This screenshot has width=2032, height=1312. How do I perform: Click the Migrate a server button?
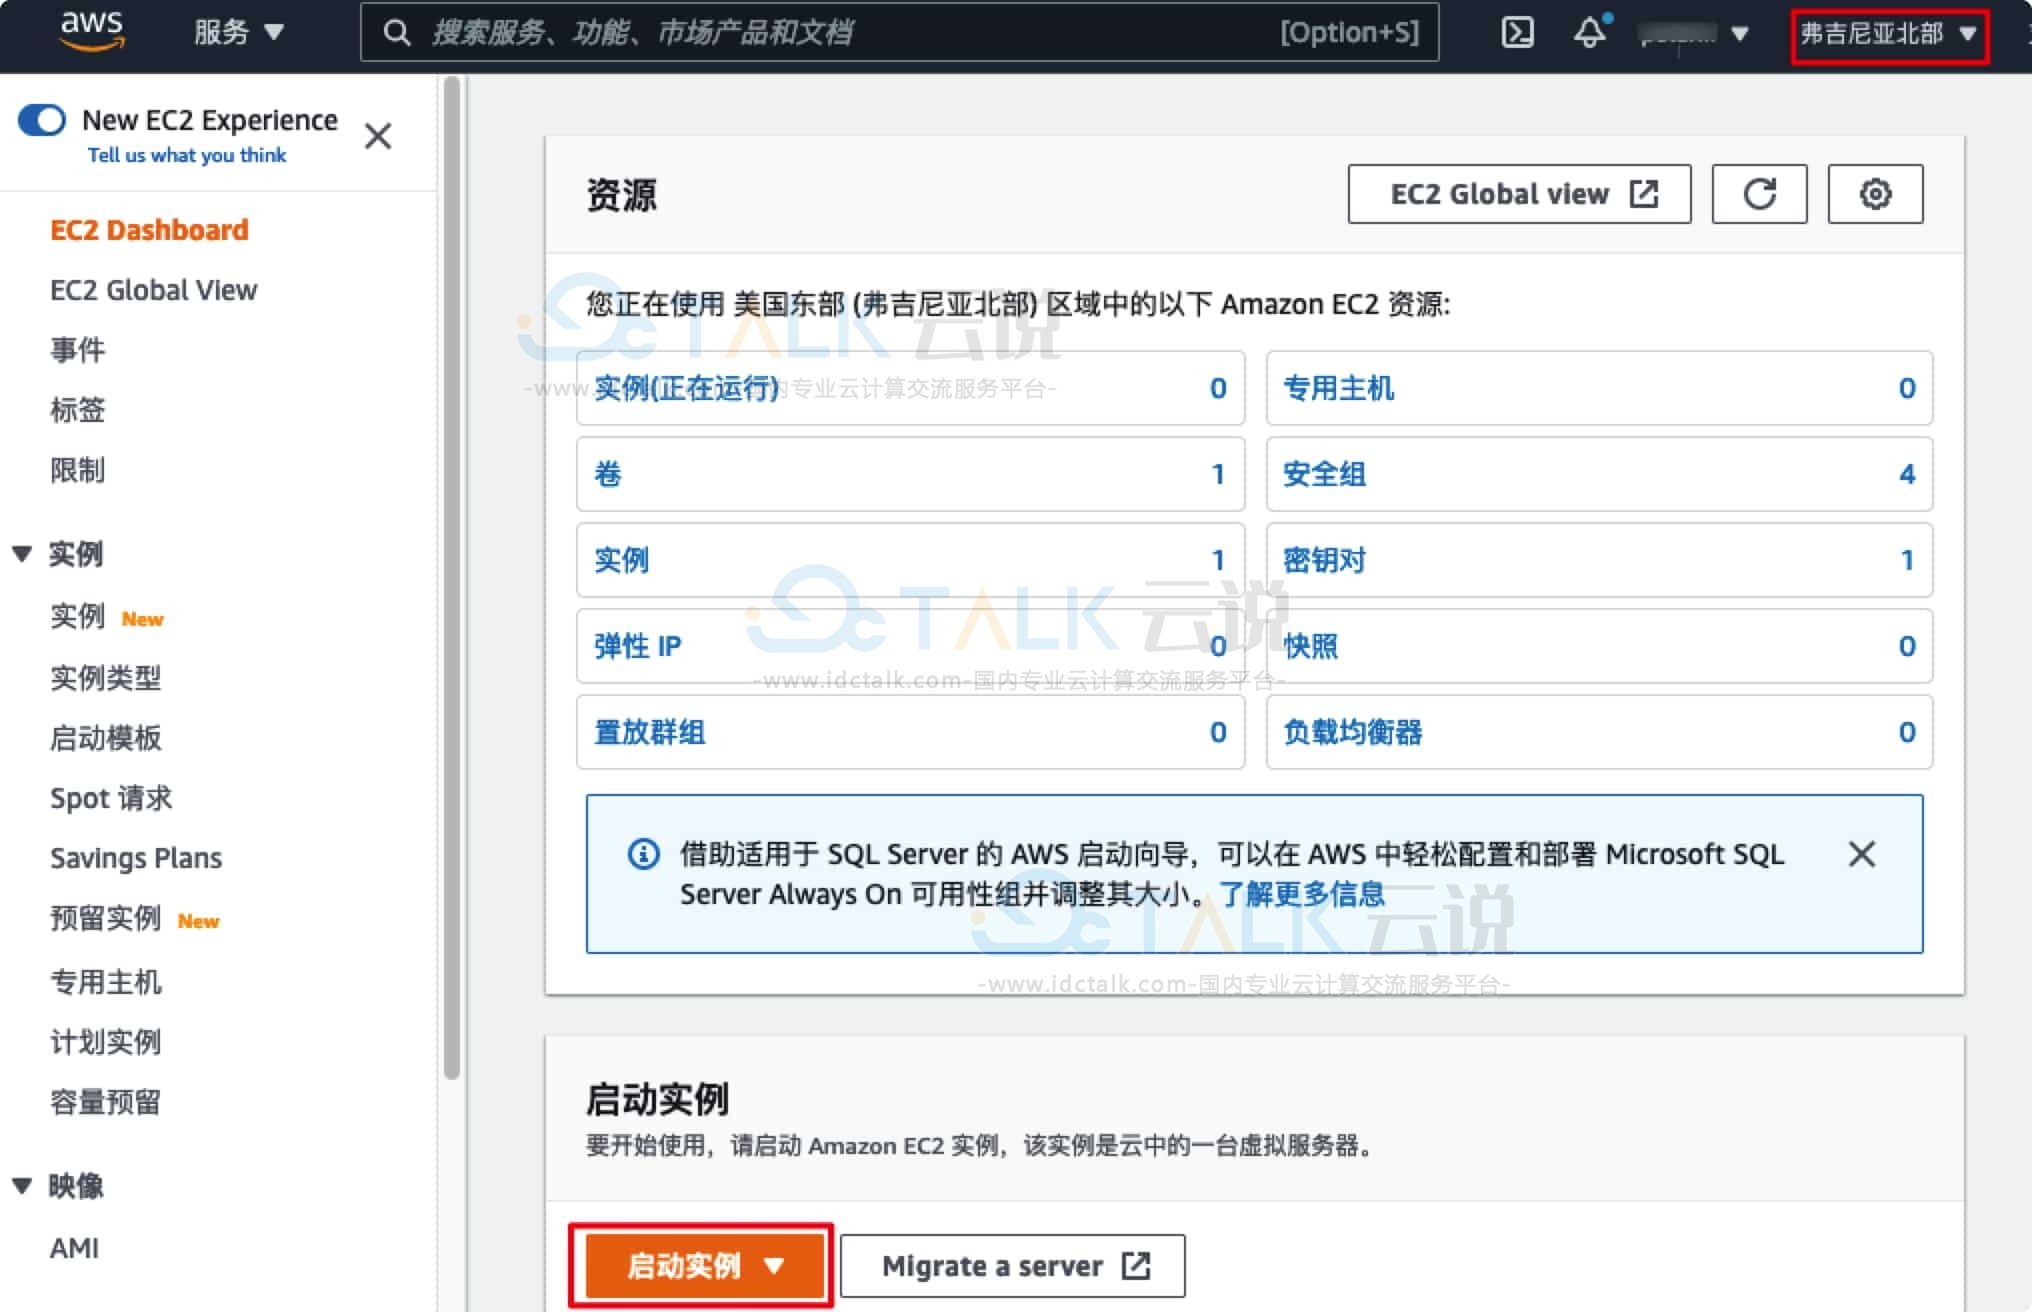coord(1012,1266)
